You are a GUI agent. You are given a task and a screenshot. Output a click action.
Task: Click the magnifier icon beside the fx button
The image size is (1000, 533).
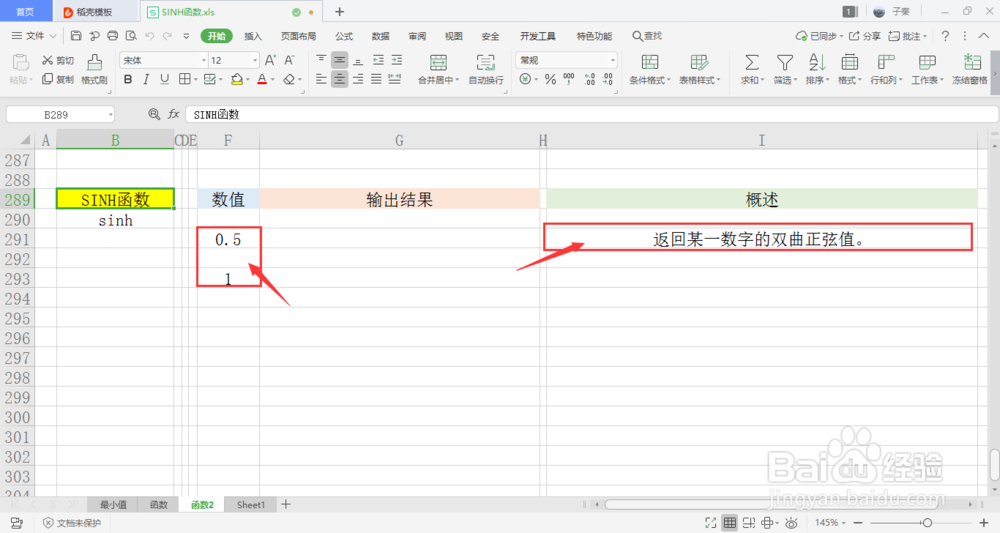pyautogui.click(x=154, y=114)
